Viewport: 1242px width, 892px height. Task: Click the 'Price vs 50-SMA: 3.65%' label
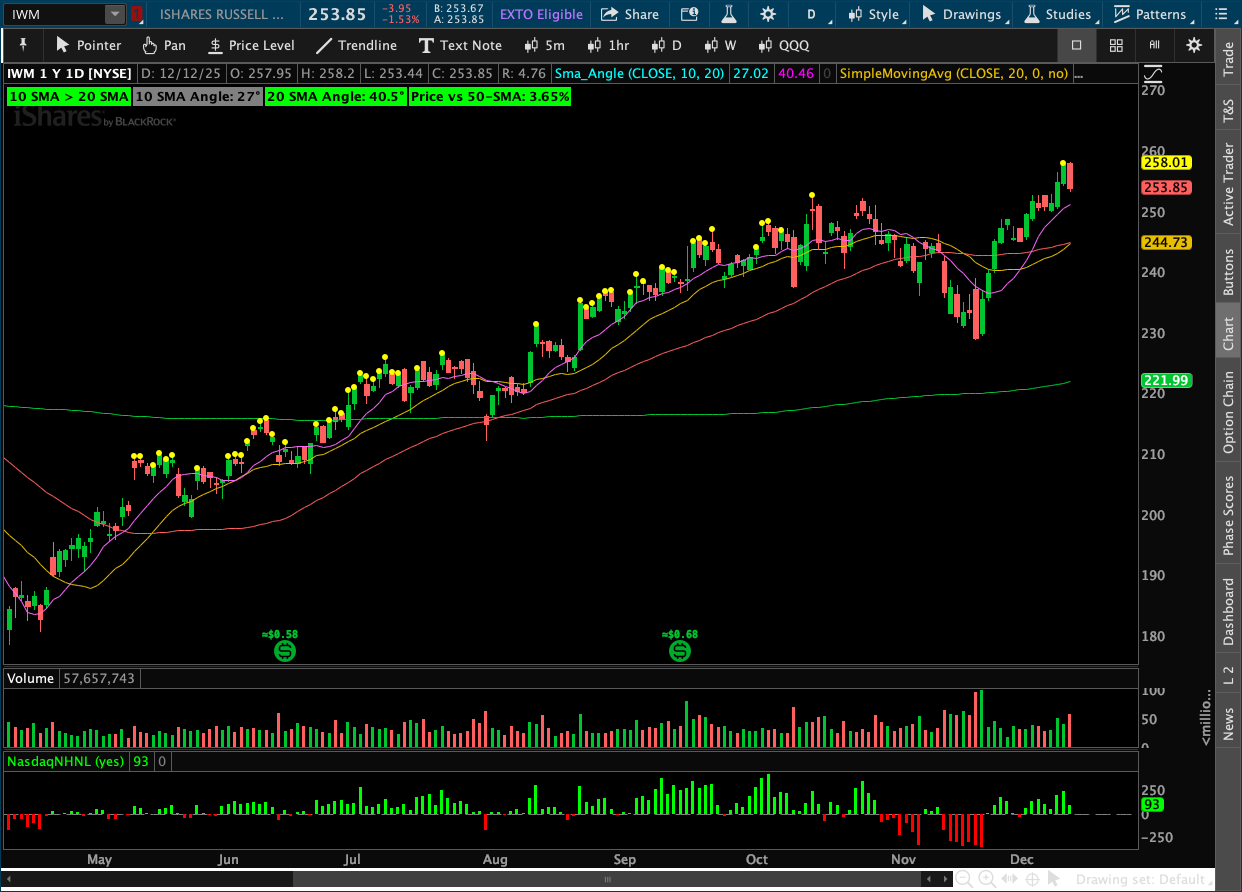coord(491,97)
